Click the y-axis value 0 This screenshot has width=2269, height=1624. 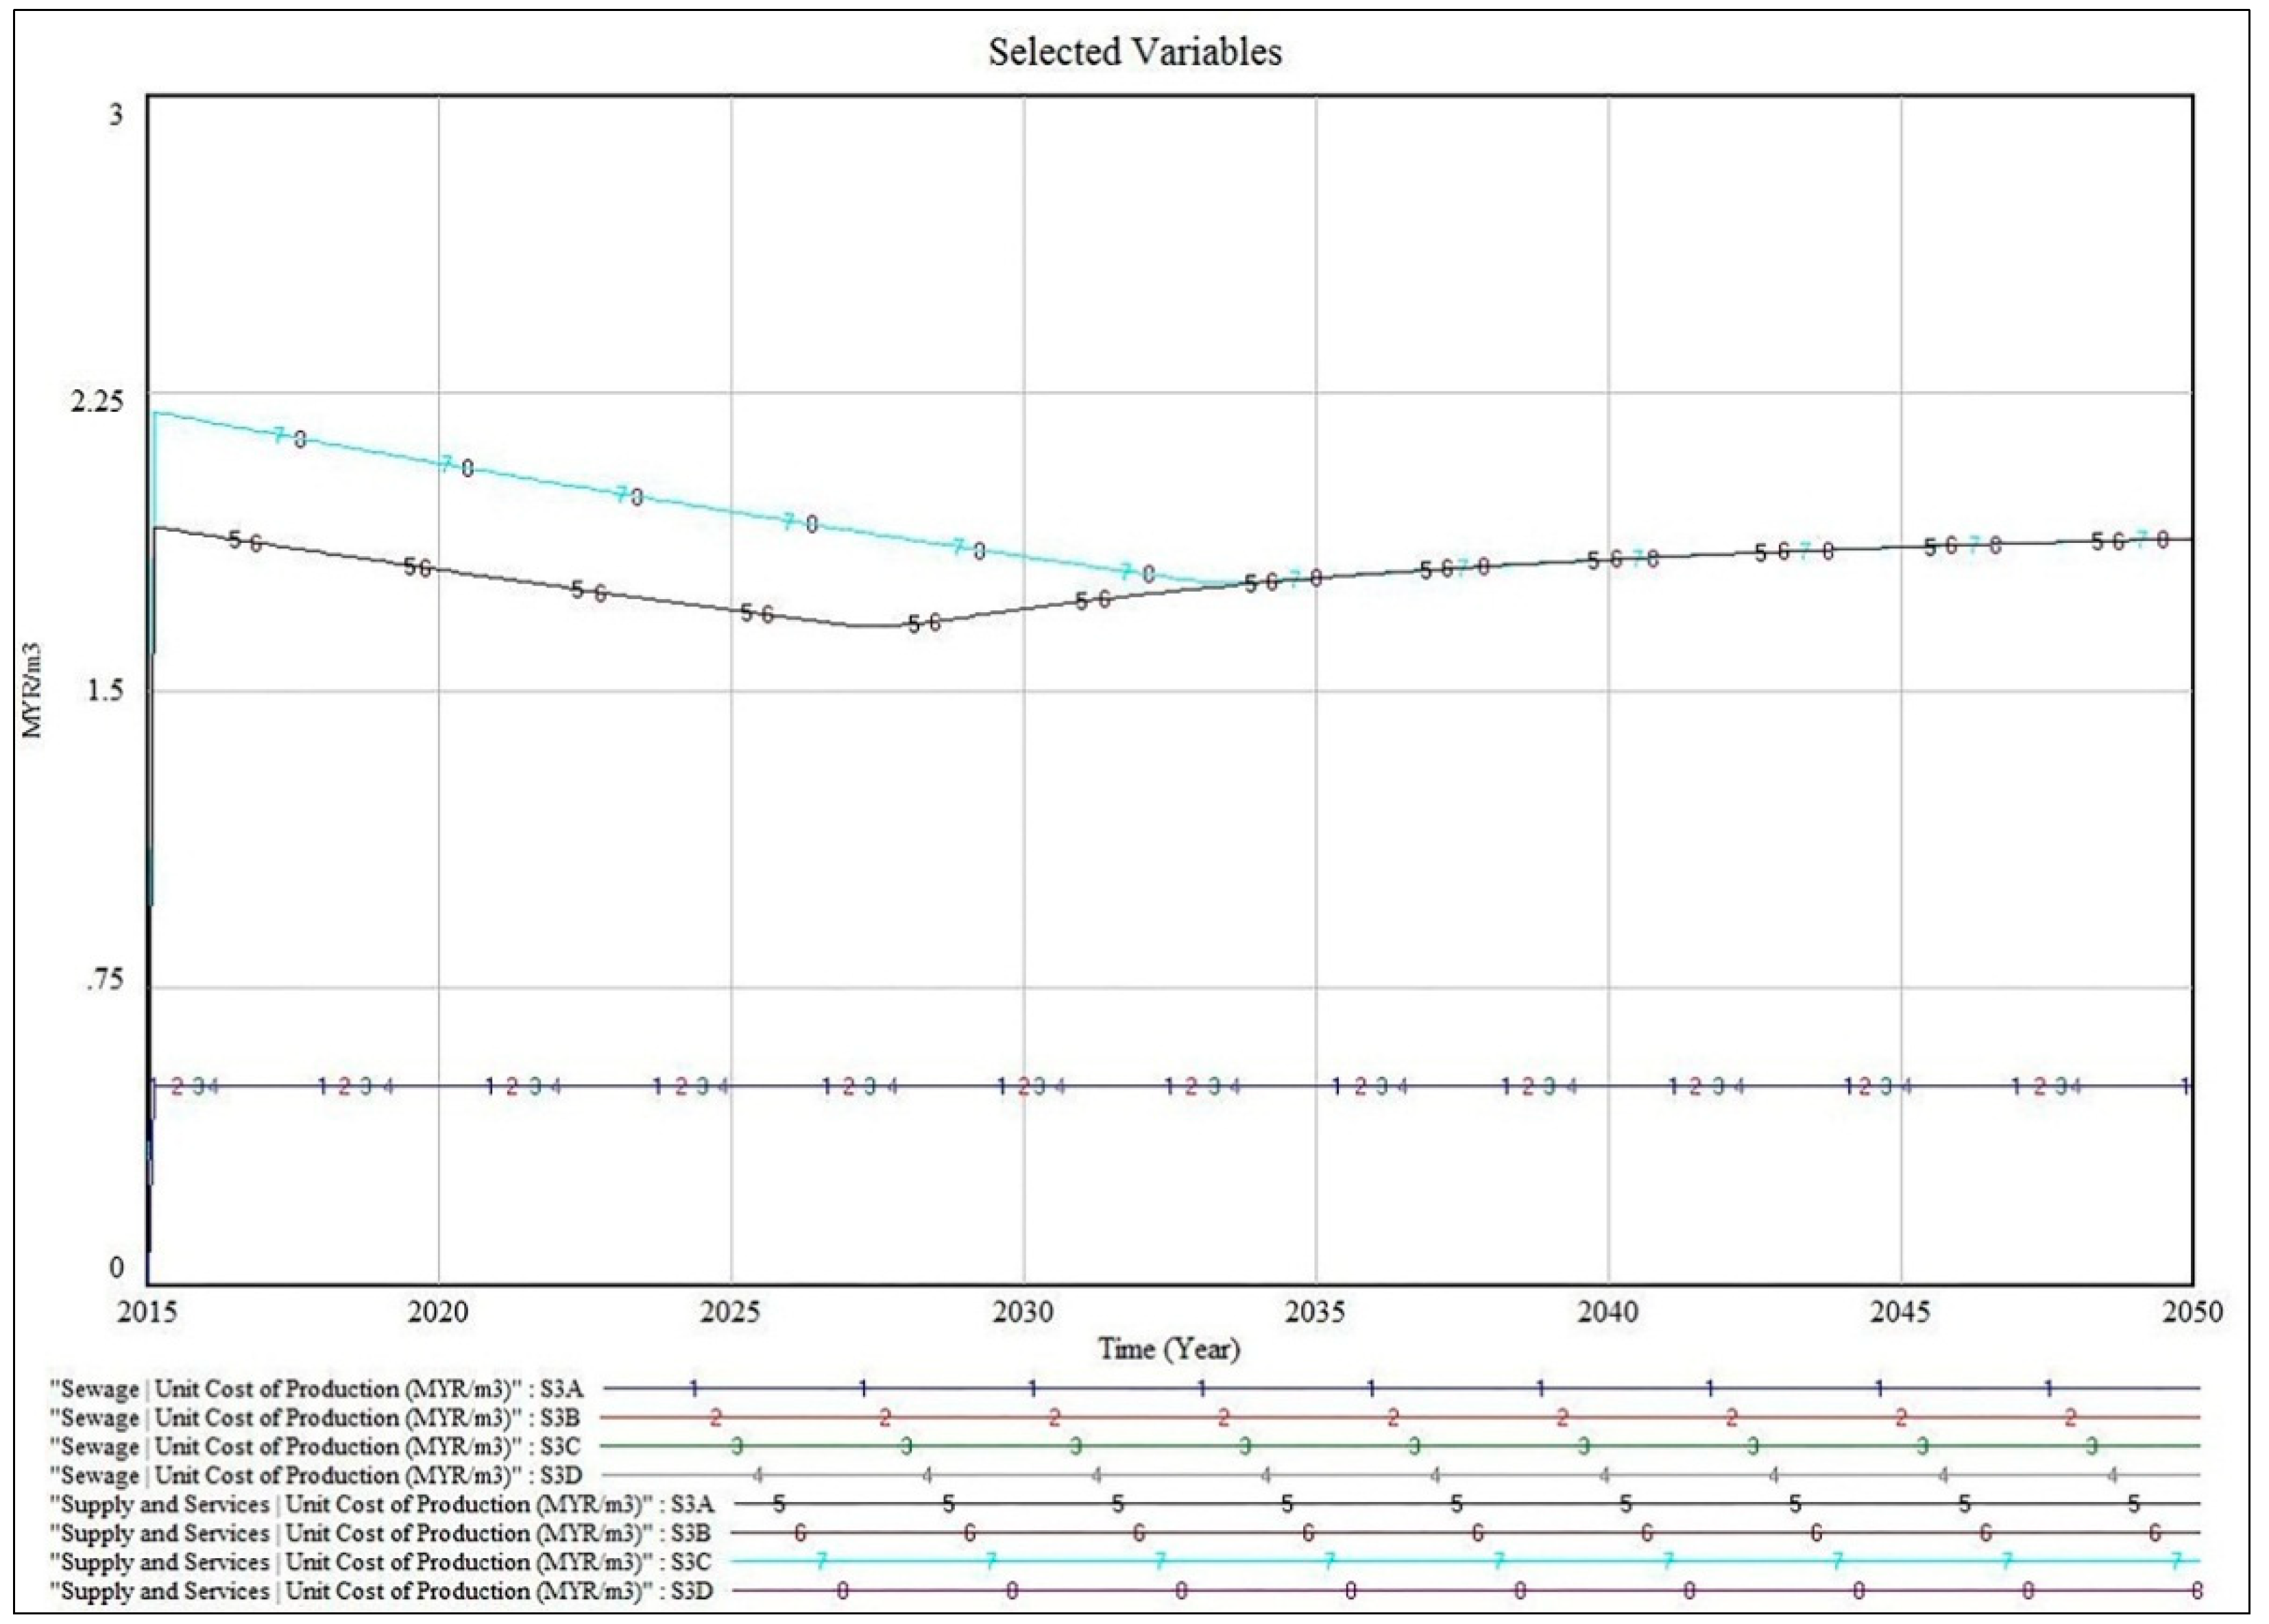[x=117, y=1267]
